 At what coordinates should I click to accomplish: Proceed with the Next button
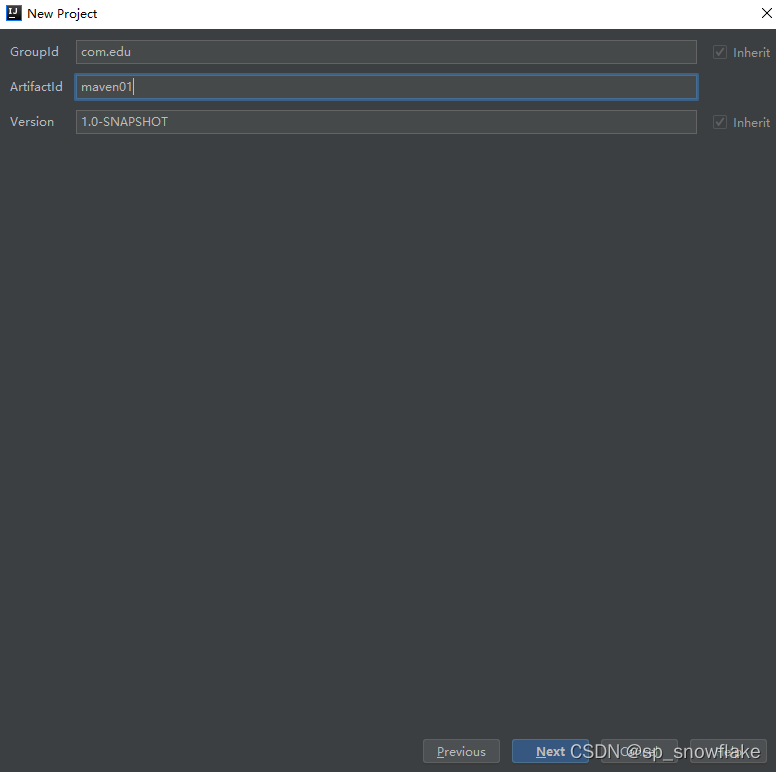click(x=550, y=751)
